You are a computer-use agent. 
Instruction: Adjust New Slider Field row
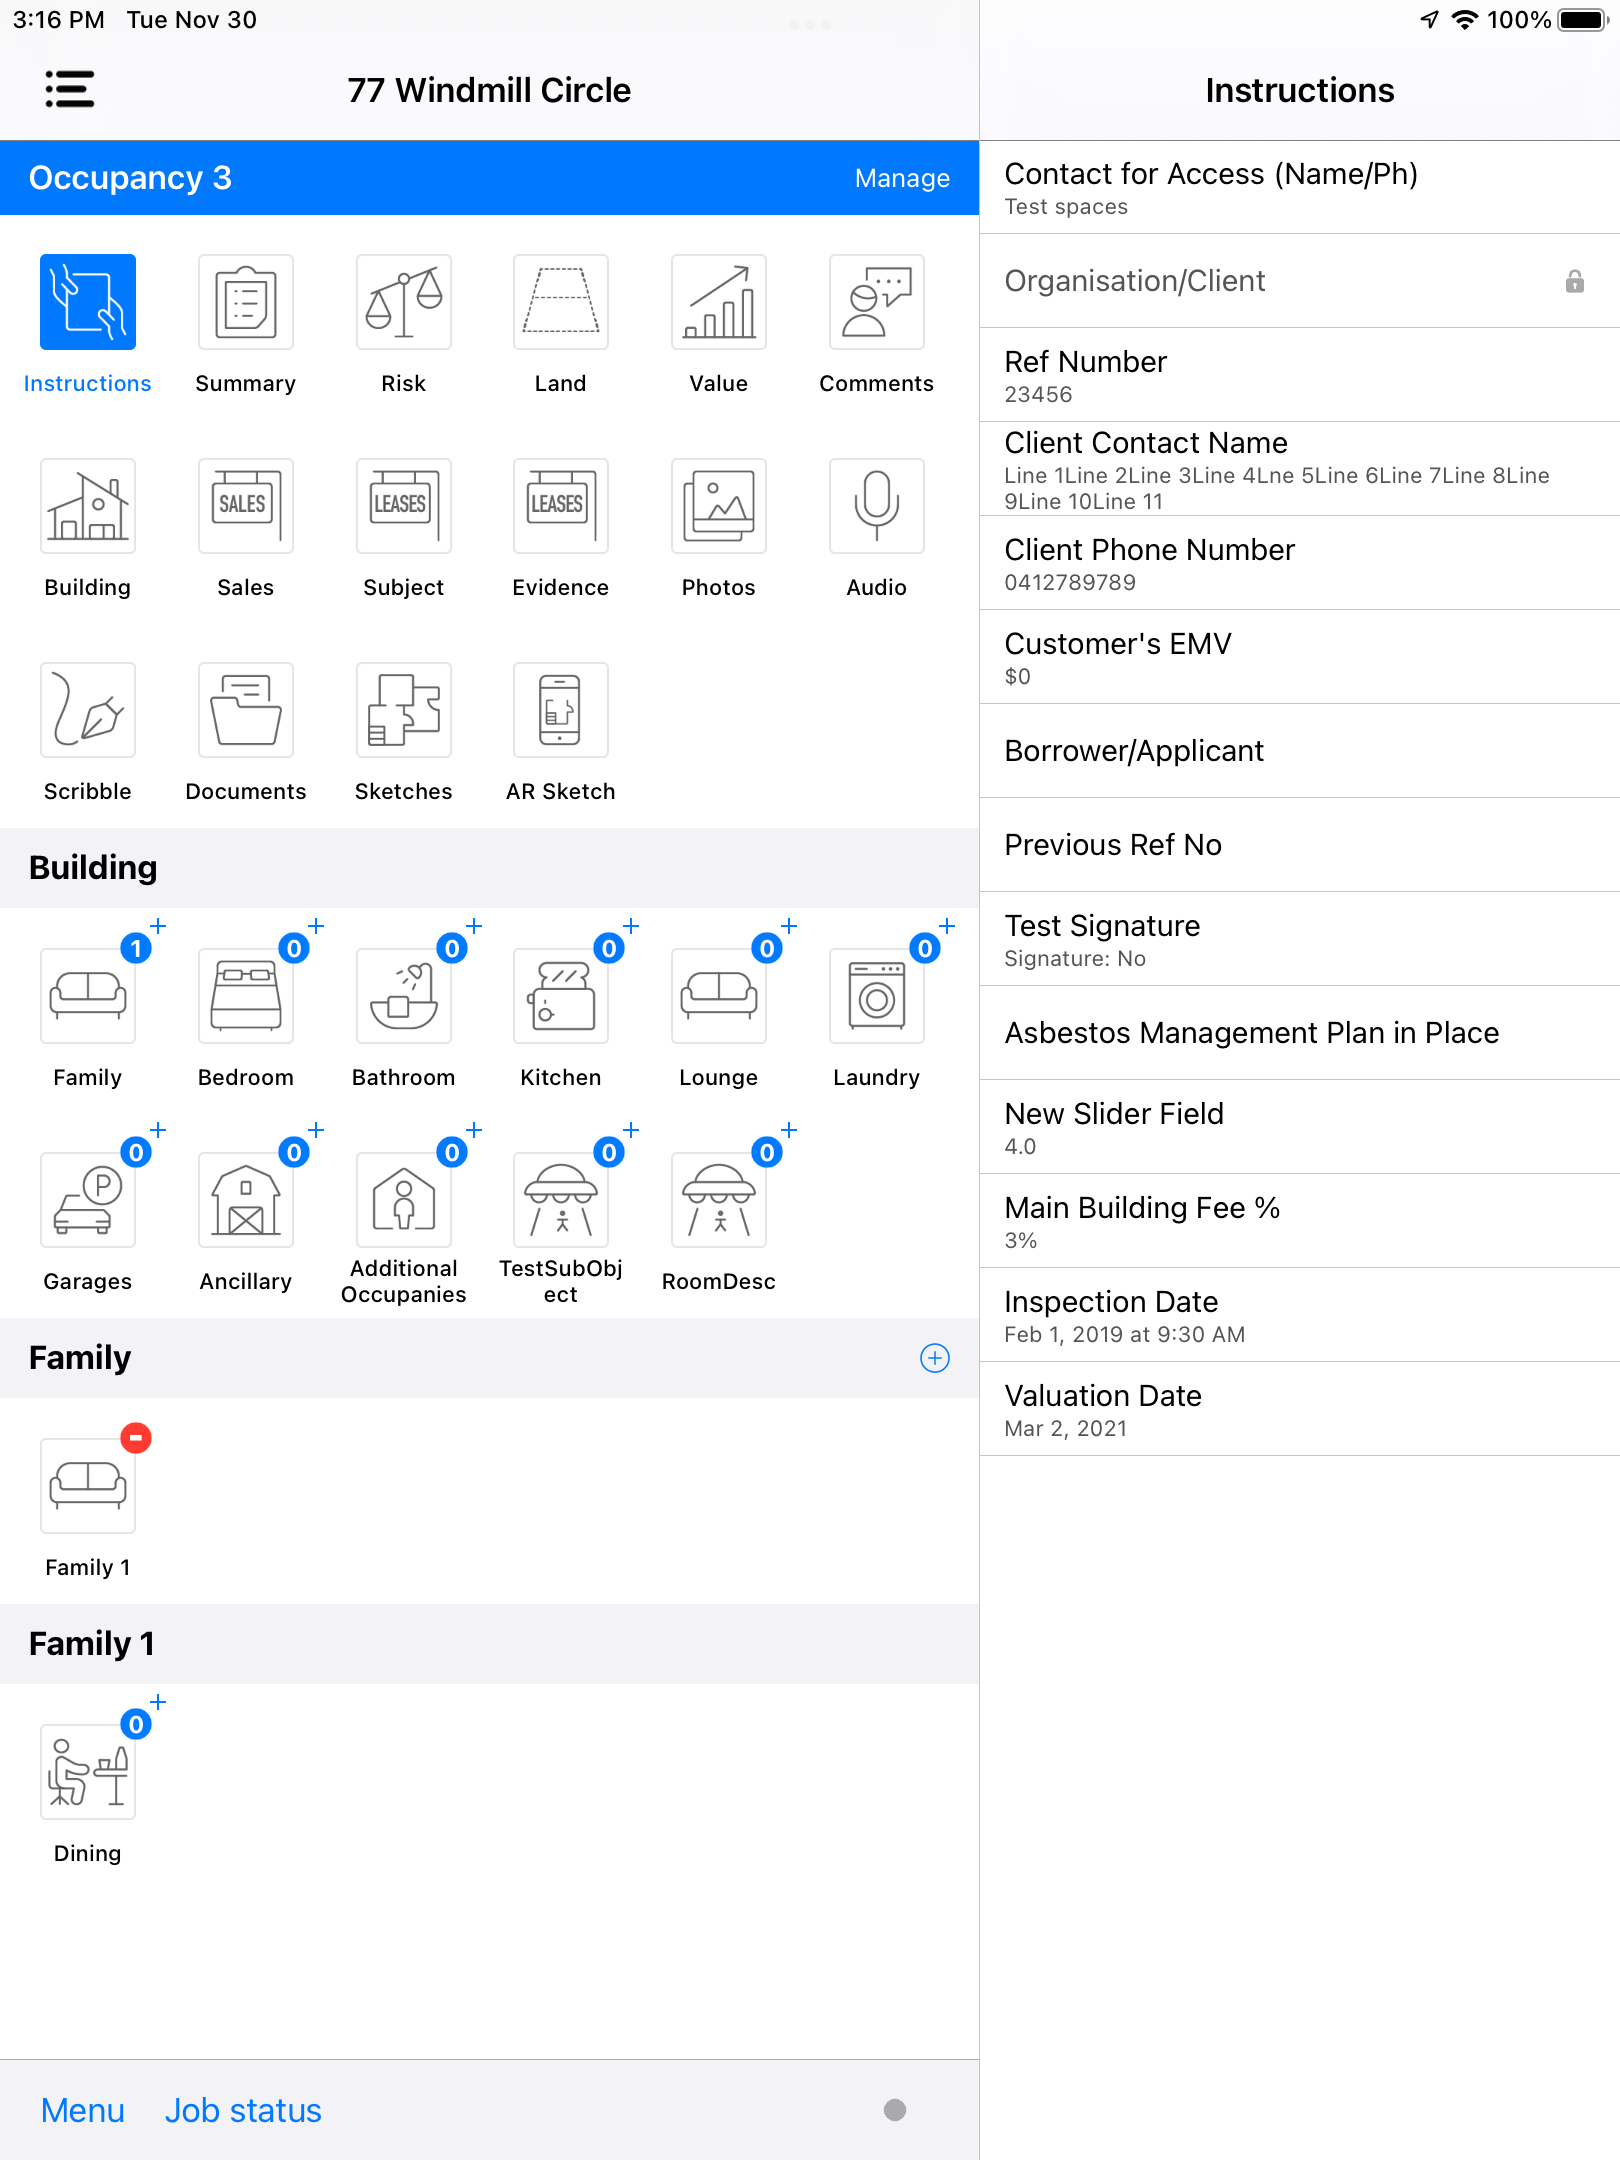coord(1300,1127)
